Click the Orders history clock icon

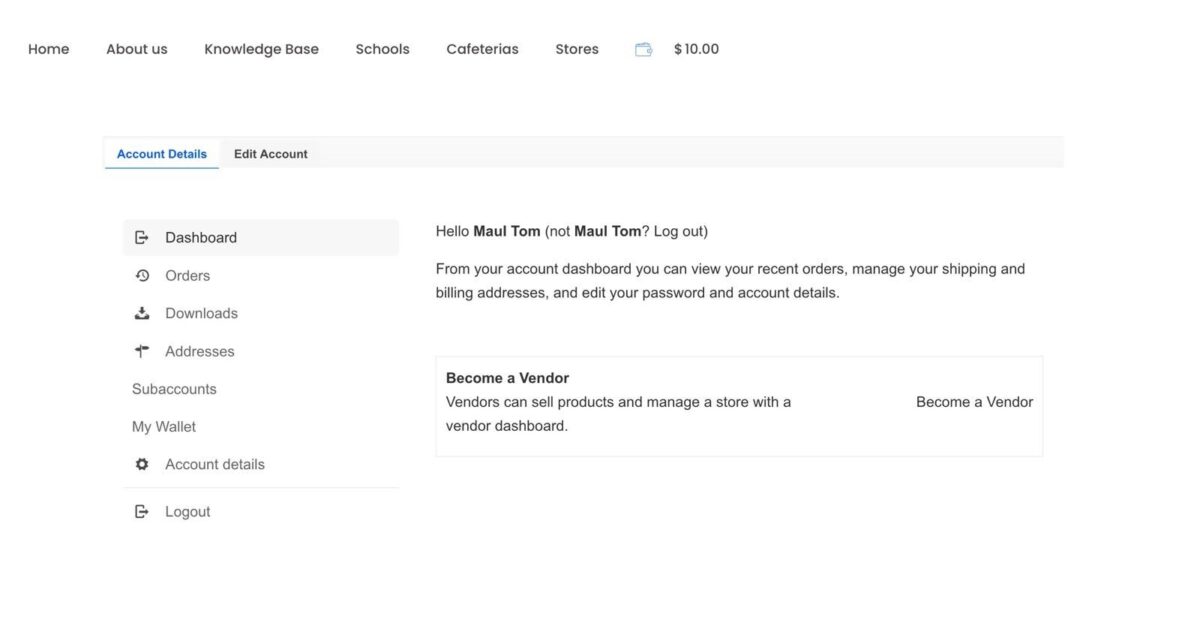click(142, 276)
